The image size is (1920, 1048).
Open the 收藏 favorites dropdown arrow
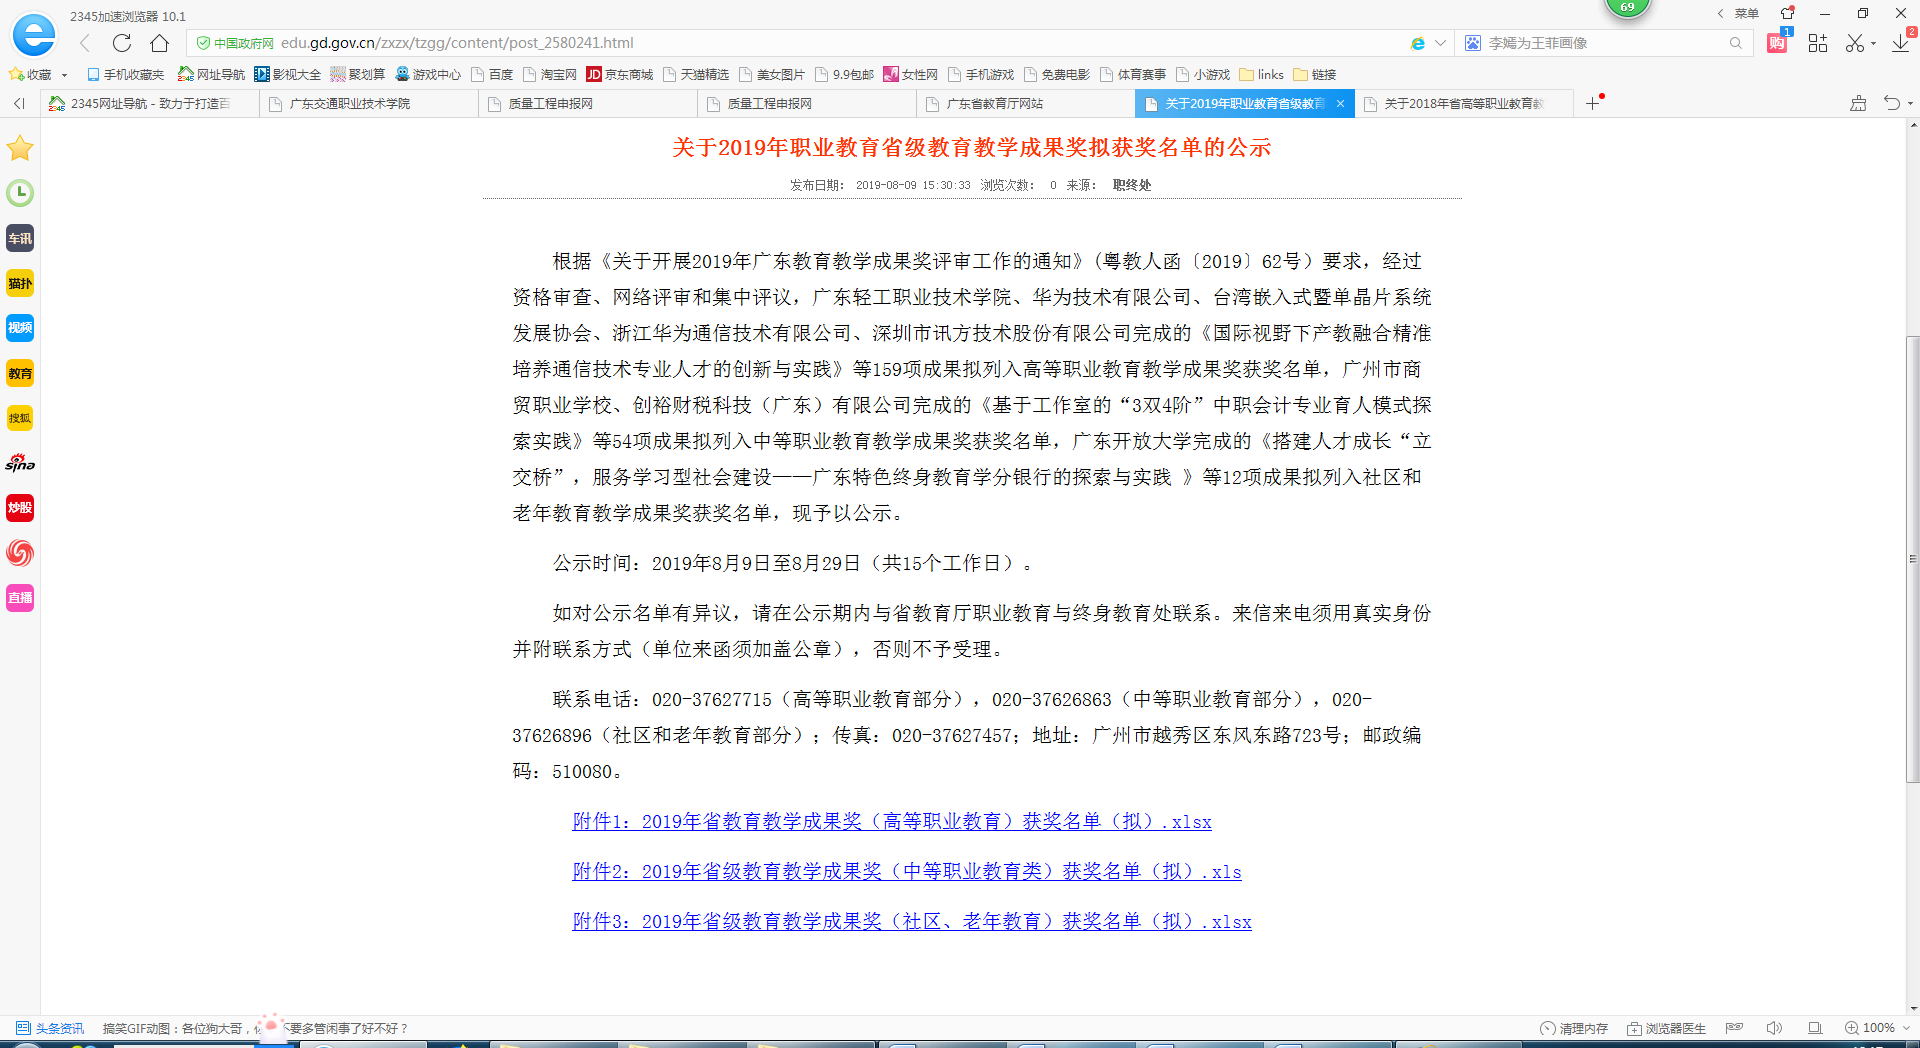(65, 75)
